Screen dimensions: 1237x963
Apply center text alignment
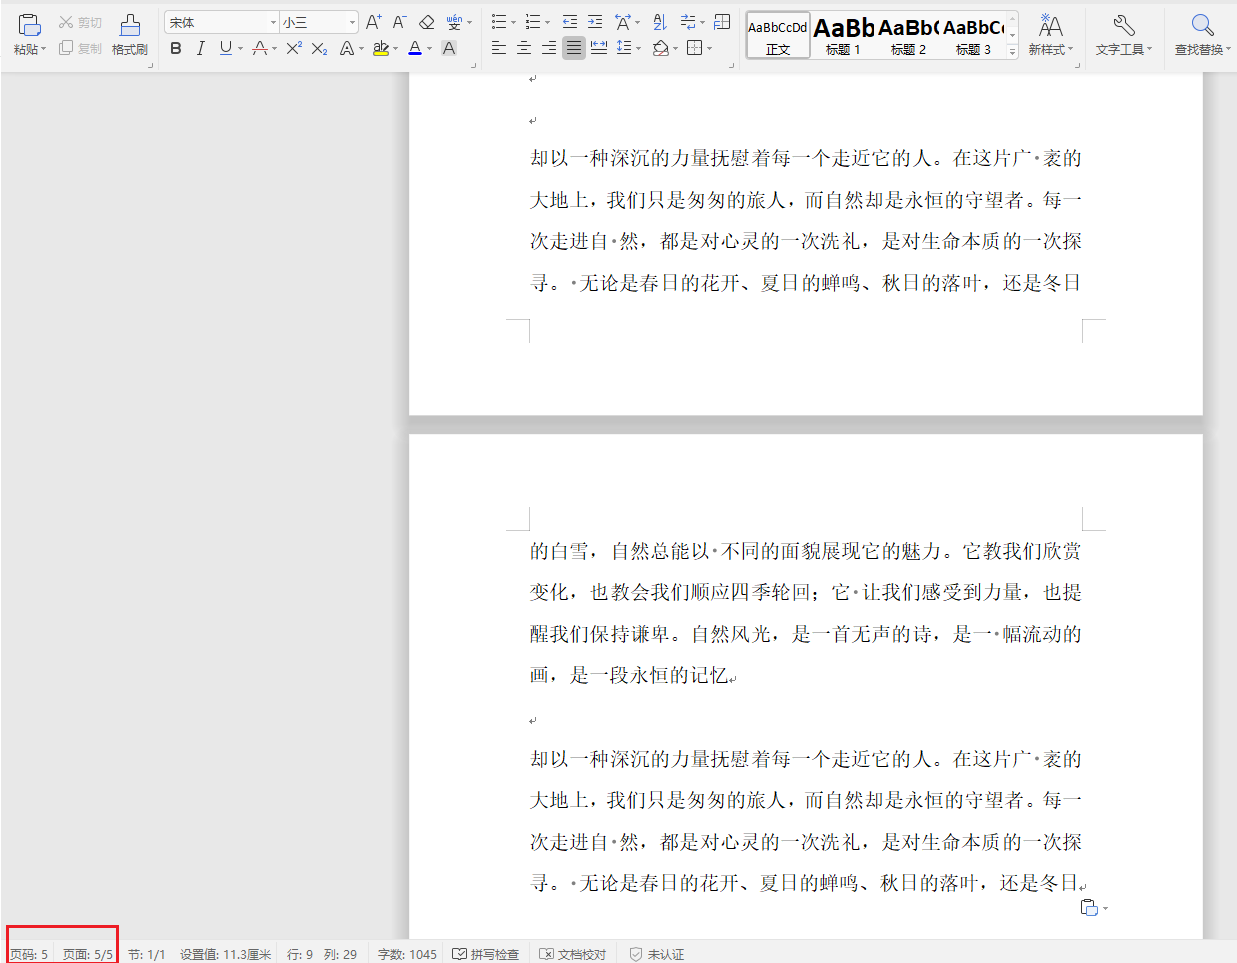[x=523, y=47]
